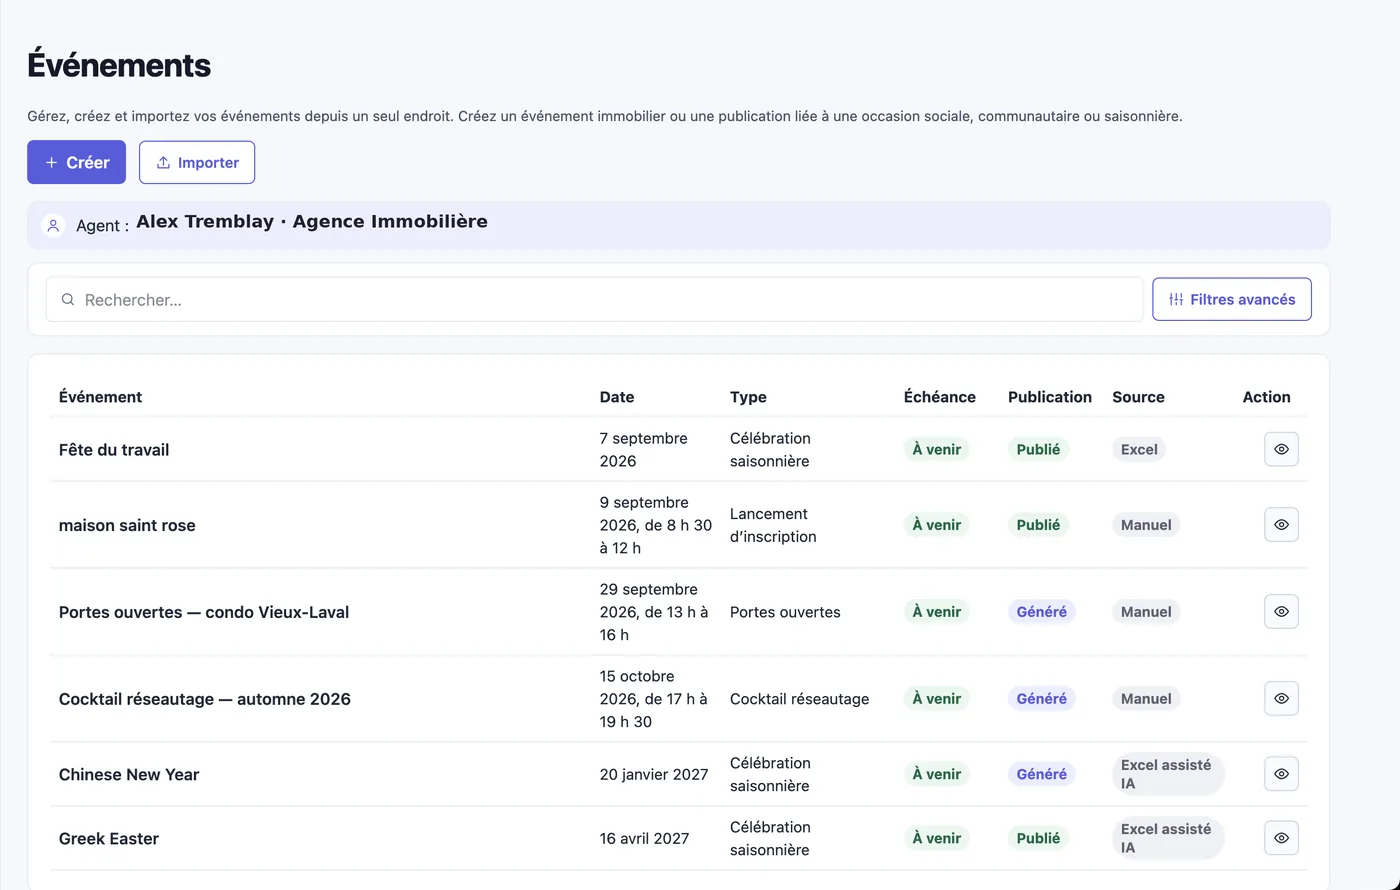Click the Échéance column header
The height and width of the screenshot is (890, 1400).
(x=939, y=397)
